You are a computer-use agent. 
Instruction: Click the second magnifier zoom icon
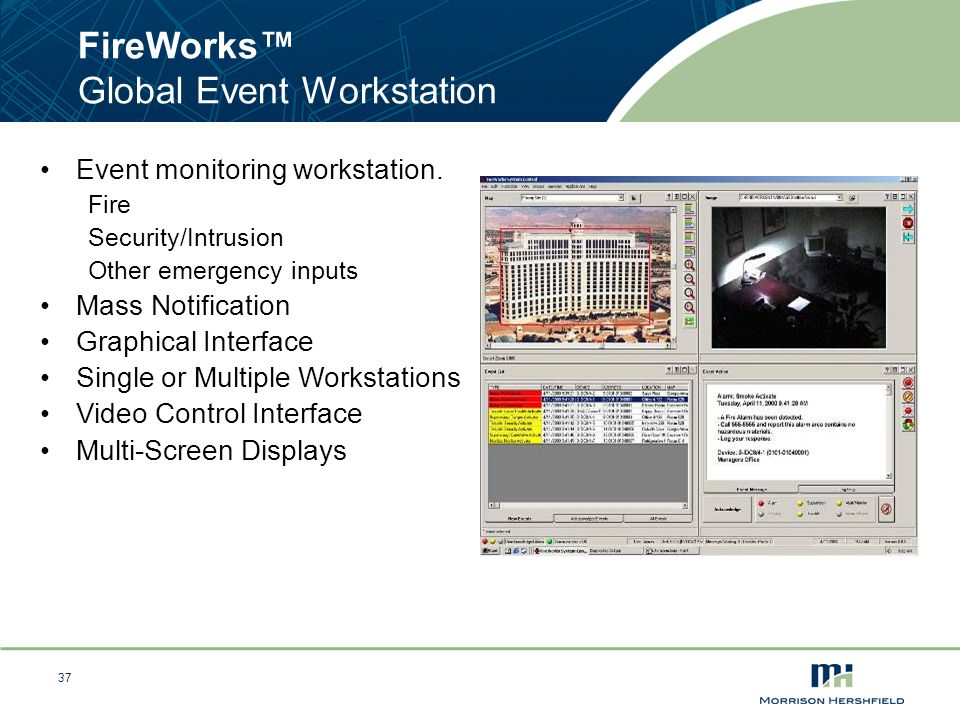[x=689, y=279]
